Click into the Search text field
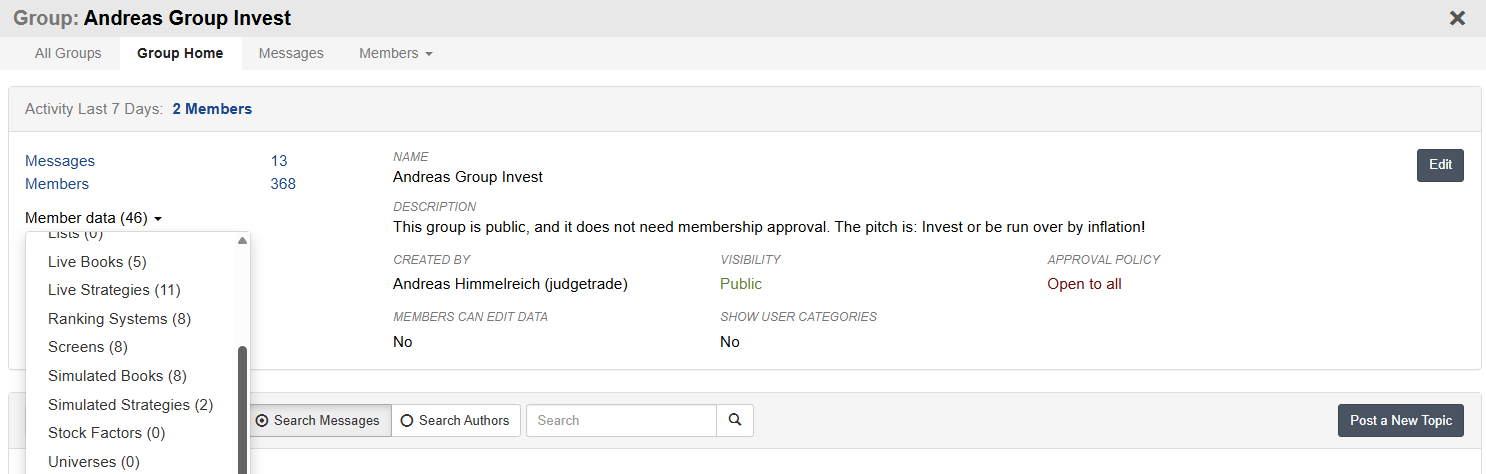 621,421
